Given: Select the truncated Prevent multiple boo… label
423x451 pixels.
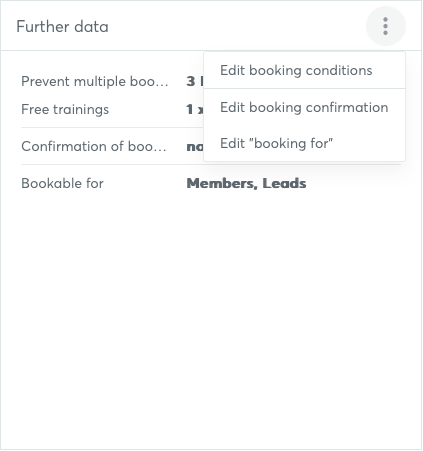Looking at the screenshot, I should point(95,81).
